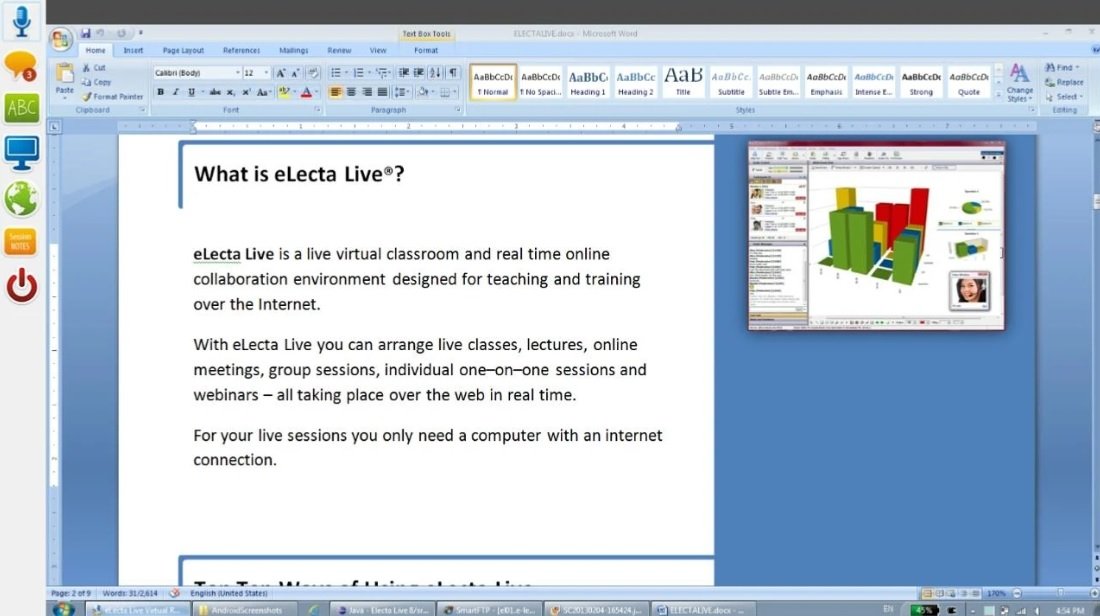The image size is (1100, 616).
Task: Click the Copy command
Action: [96, 82]
